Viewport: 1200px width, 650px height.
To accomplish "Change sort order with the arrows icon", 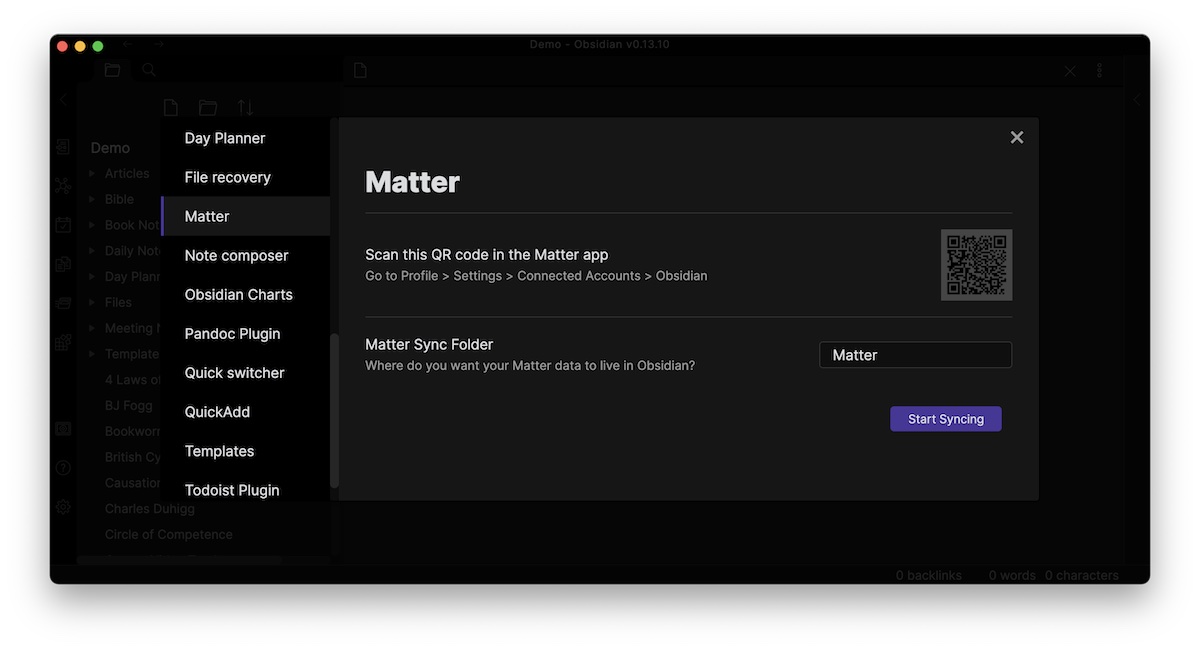I will click(245, 107).
